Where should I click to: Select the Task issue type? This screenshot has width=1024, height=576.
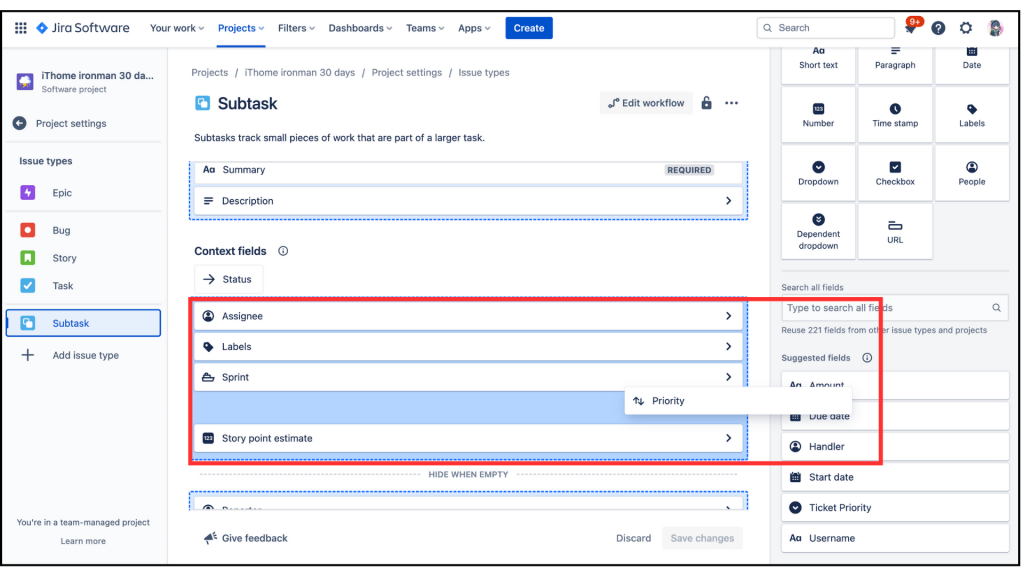84,285
